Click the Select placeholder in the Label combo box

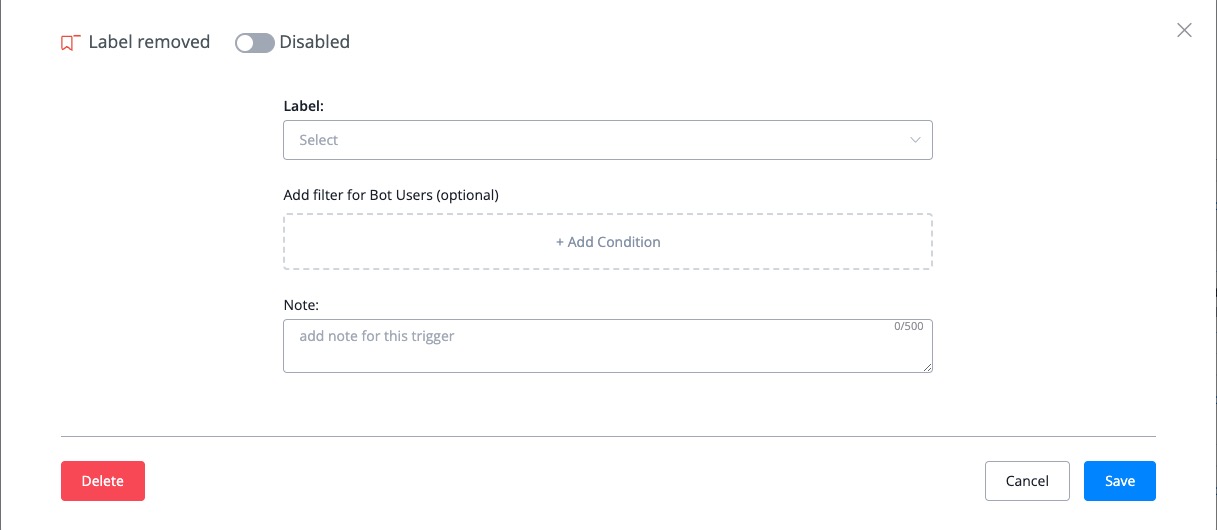pos(319,140)
